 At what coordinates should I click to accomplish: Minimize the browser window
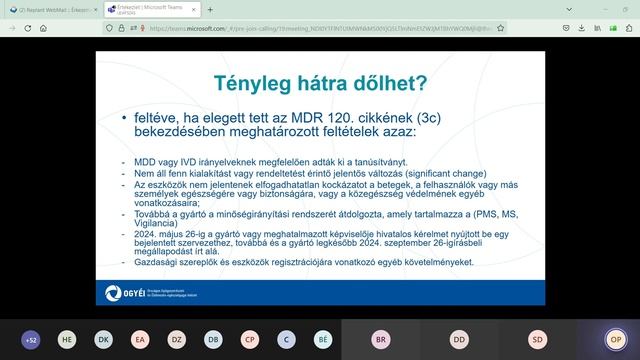[605, 9]
